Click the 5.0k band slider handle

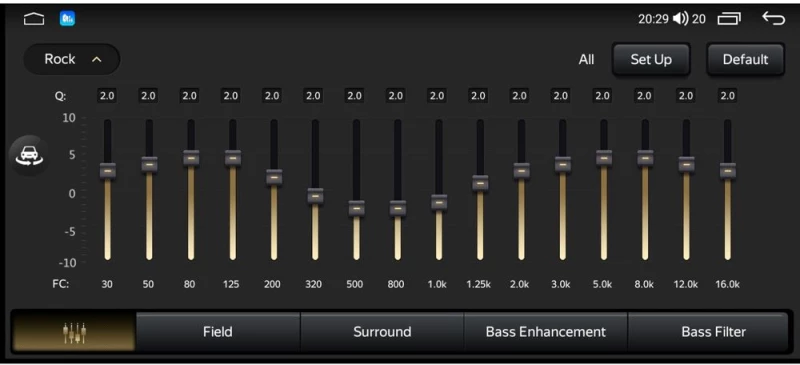tap(604, 158)
